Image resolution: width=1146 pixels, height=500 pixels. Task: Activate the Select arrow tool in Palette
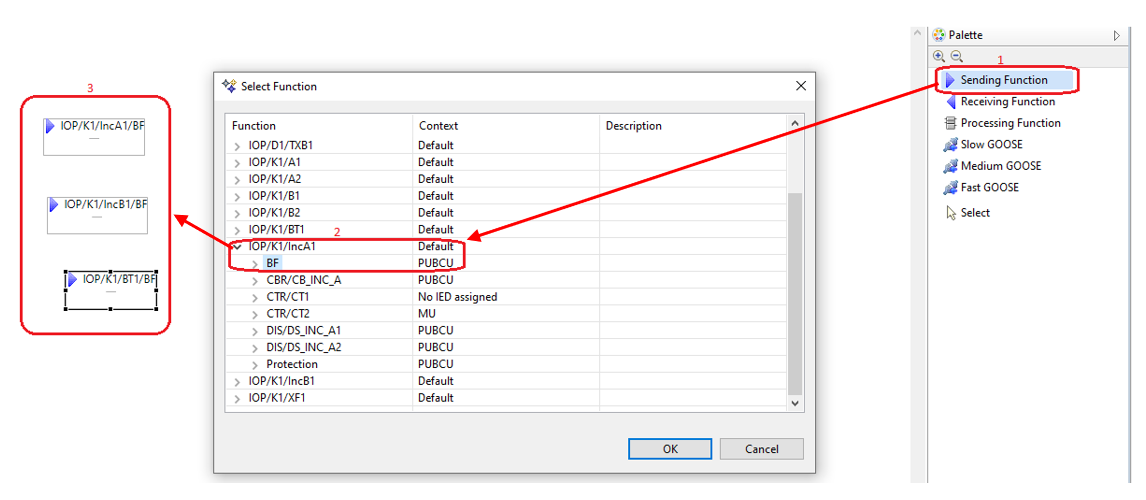[975, 213]
